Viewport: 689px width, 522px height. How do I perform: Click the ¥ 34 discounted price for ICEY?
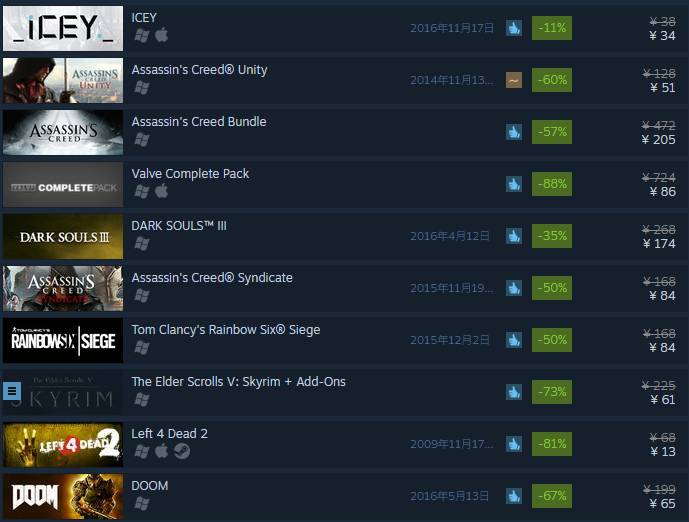(662, 36)
